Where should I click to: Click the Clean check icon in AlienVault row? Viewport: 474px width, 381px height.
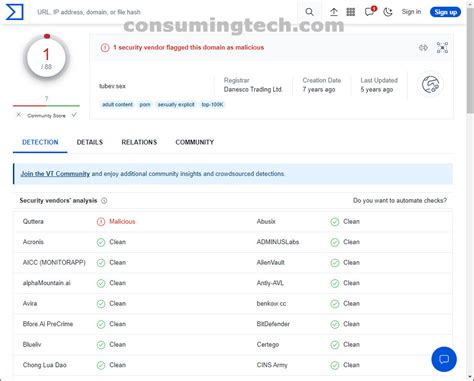coord(335,263)
